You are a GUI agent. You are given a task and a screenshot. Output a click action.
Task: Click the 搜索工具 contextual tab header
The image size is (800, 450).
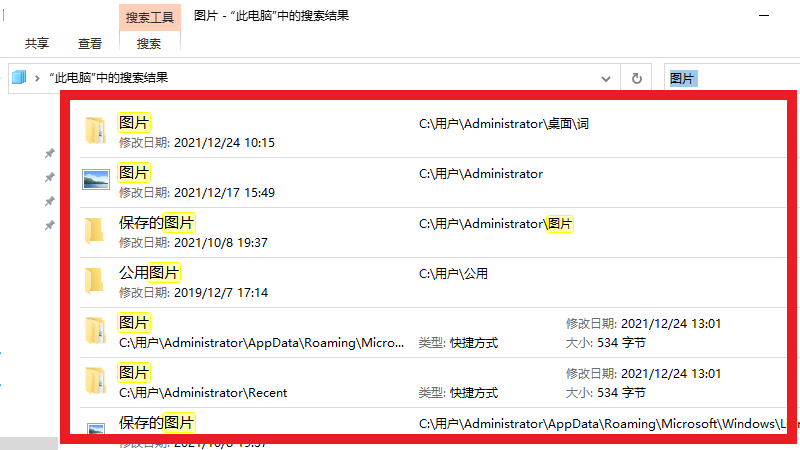(149, 17)
